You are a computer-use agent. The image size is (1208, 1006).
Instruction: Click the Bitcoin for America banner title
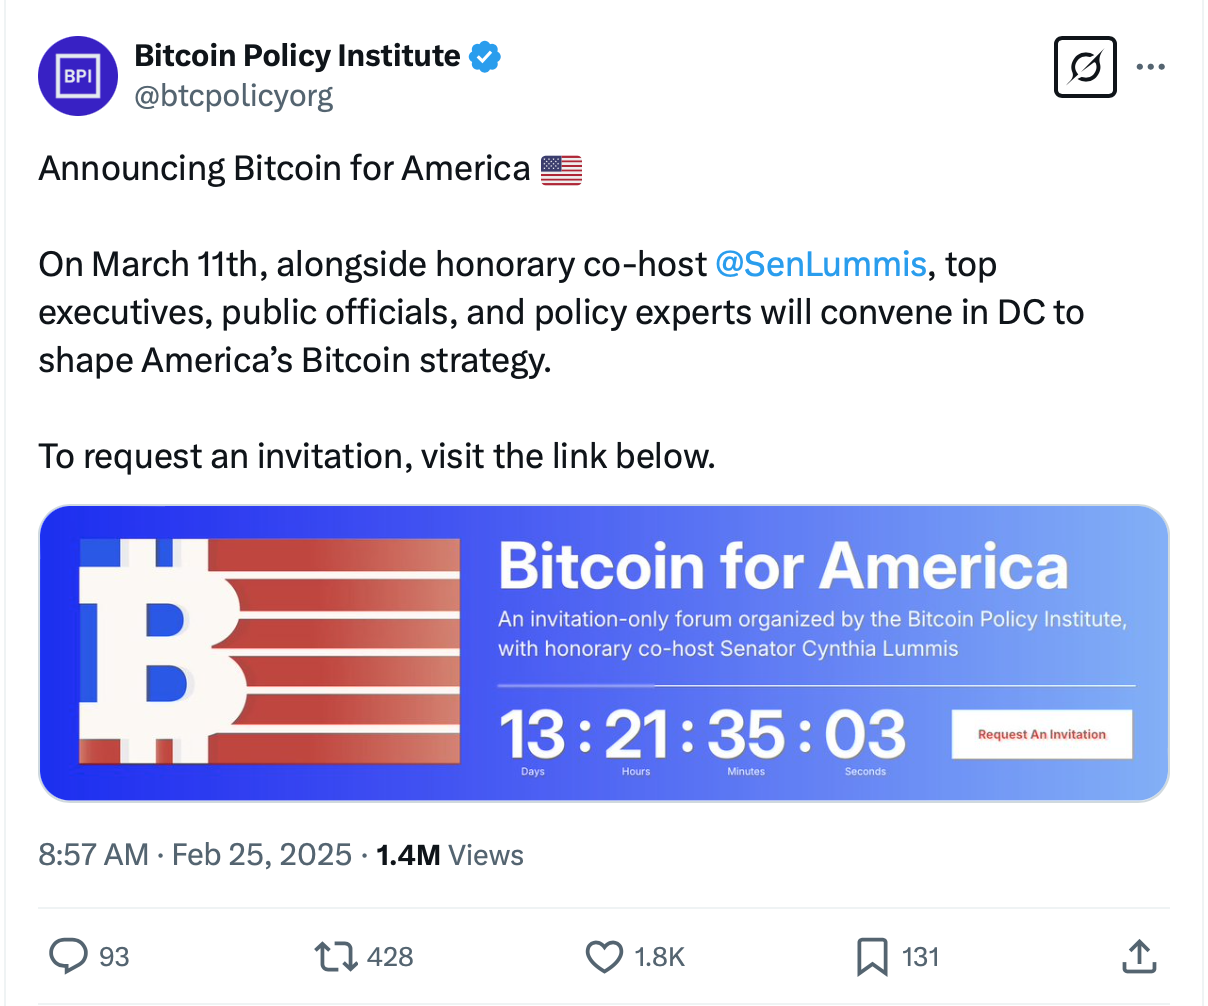[782, 567]
